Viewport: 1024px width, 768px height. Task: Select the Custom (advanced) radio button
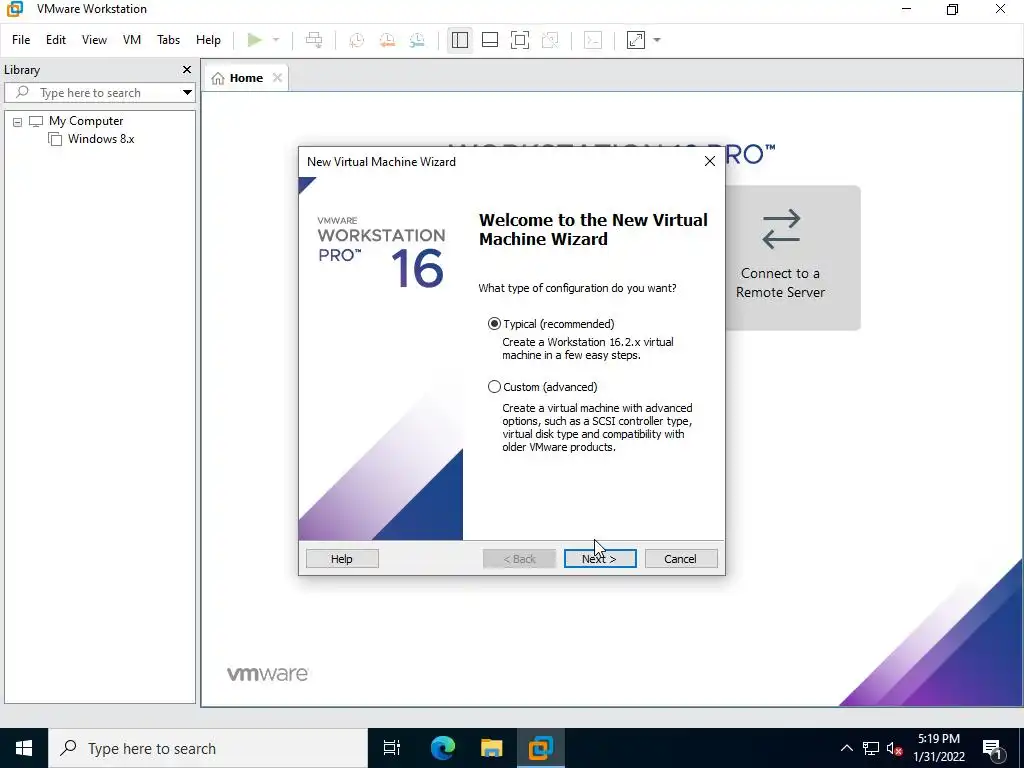pyautogui.click(x=494, y=387)
